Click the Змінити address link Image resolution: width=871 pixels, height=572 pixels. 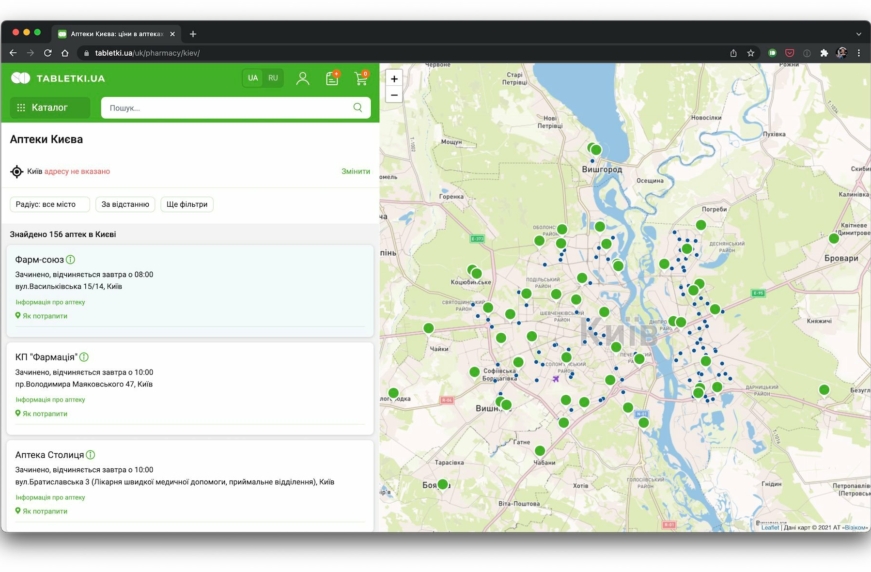click(x=355, y=171)
